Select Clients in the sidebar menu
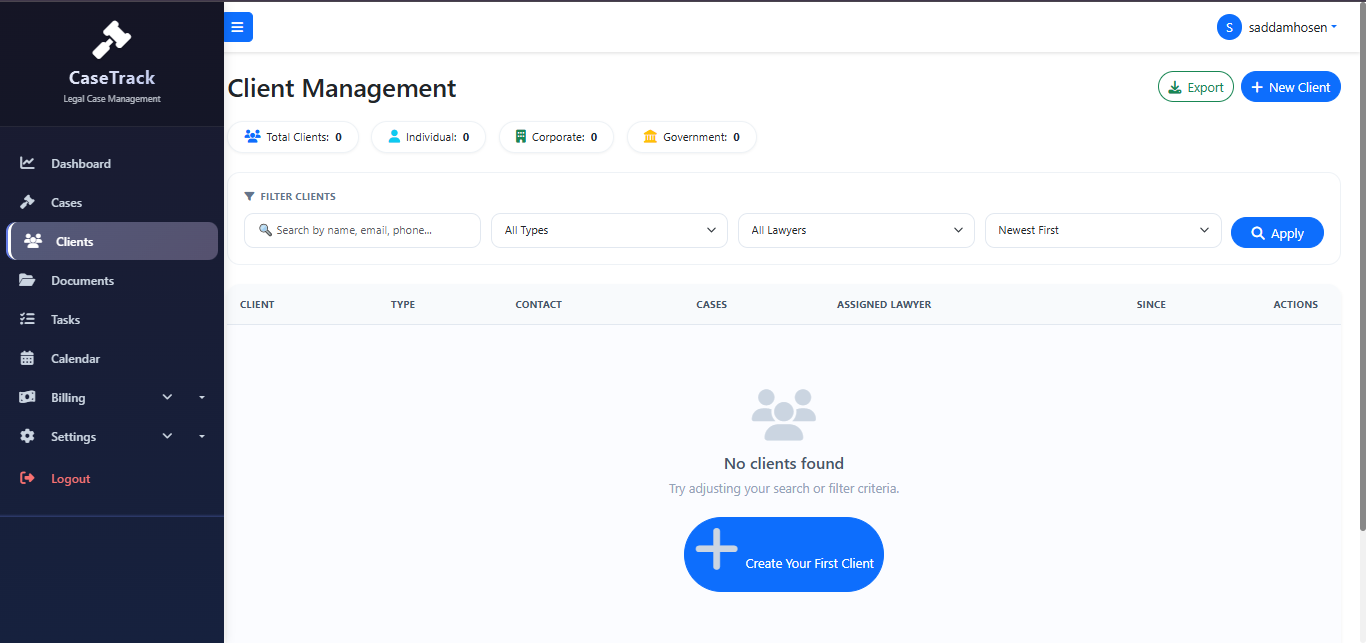Image resolution: width=1366 pixels, height=643 pixels. (112, 241)
